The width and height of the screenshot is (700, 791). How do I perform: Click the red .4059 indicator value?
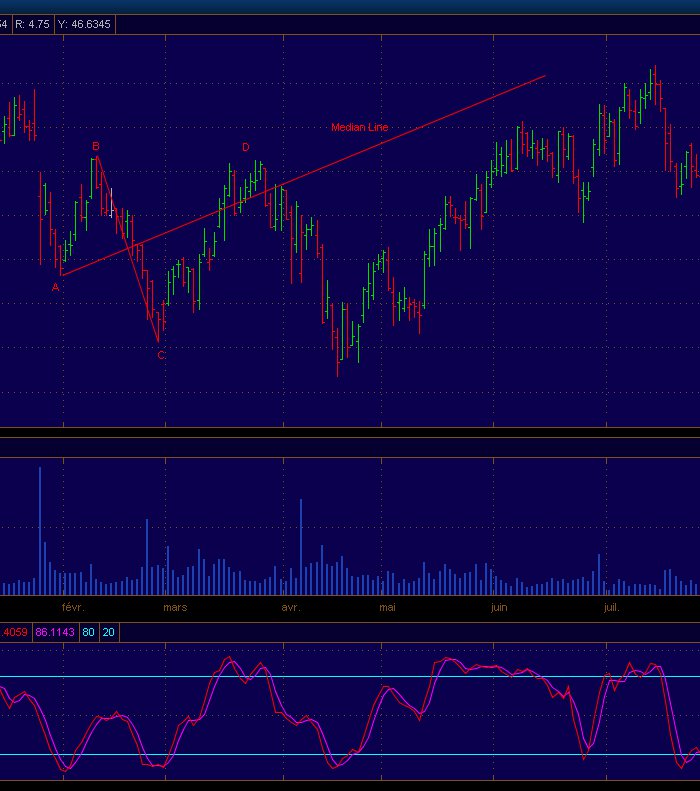tap(15, 632)
